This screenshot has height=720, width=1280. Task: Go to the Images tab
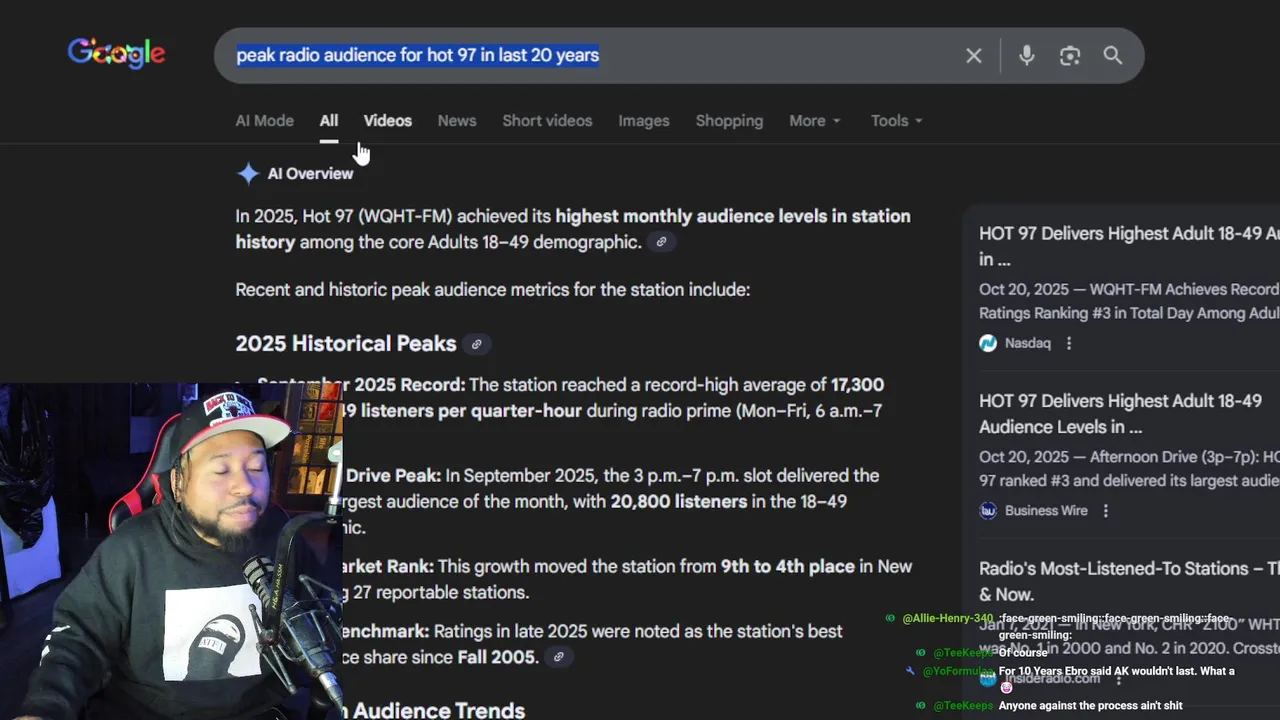tap(644, 121)
